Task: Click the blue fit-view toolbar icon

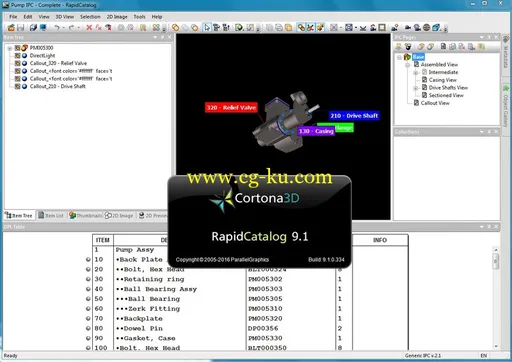Action: tap(349, 28)
